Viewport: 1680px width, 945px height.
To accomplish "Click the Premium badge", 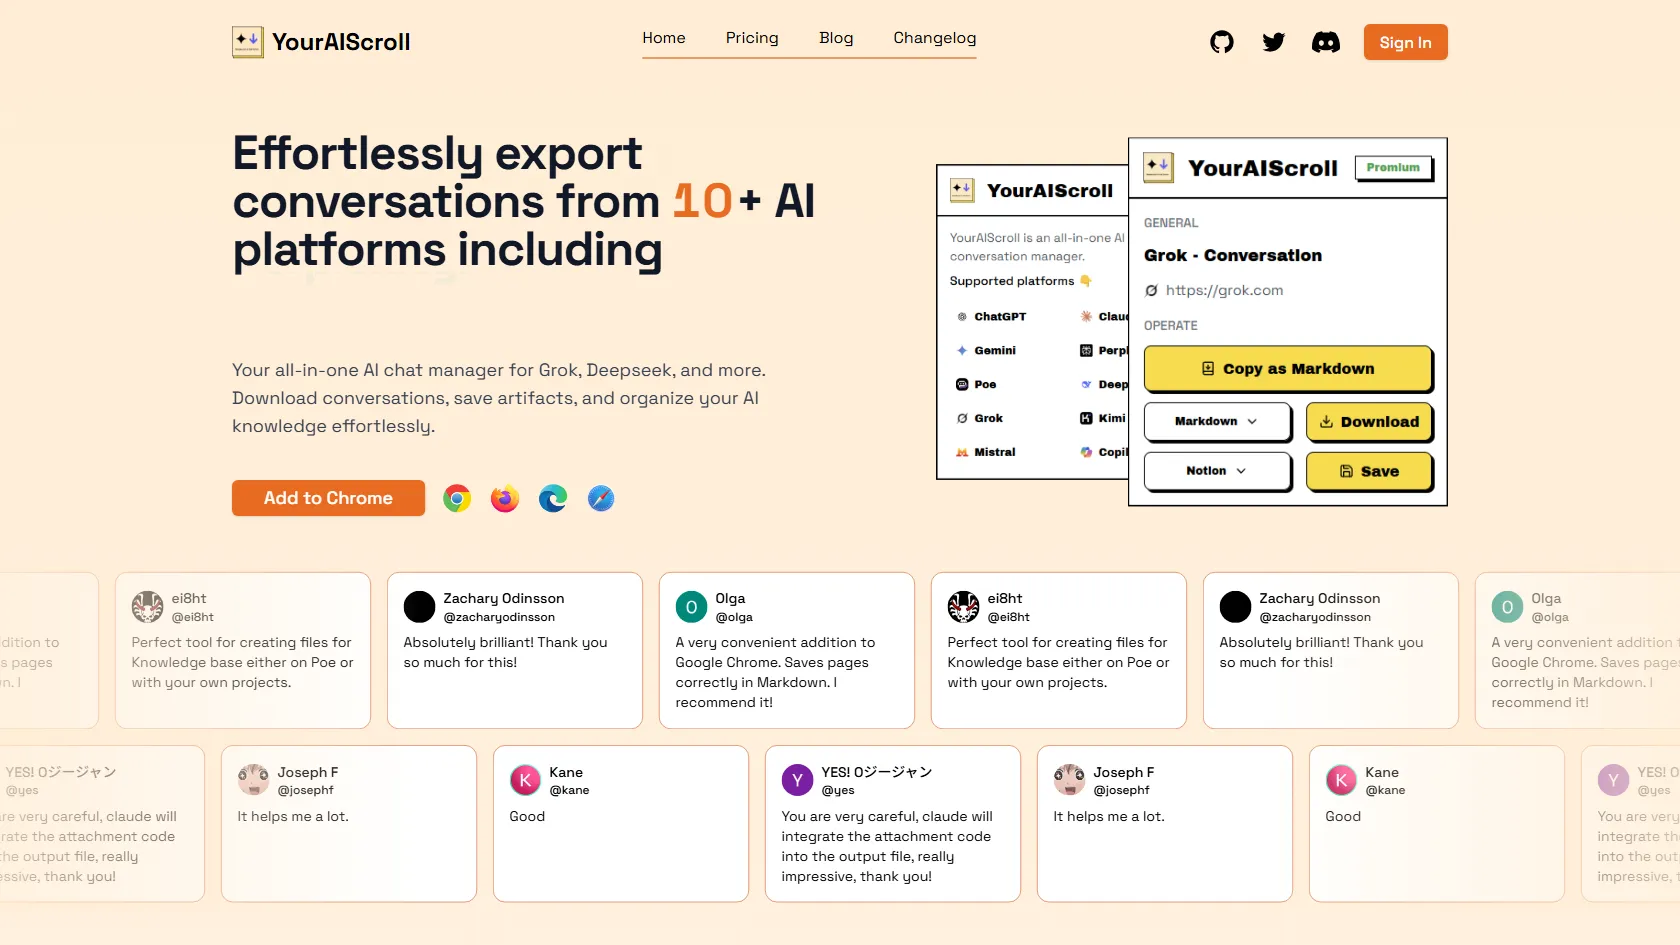I will pyautogui.click(x=1393, y=167).
